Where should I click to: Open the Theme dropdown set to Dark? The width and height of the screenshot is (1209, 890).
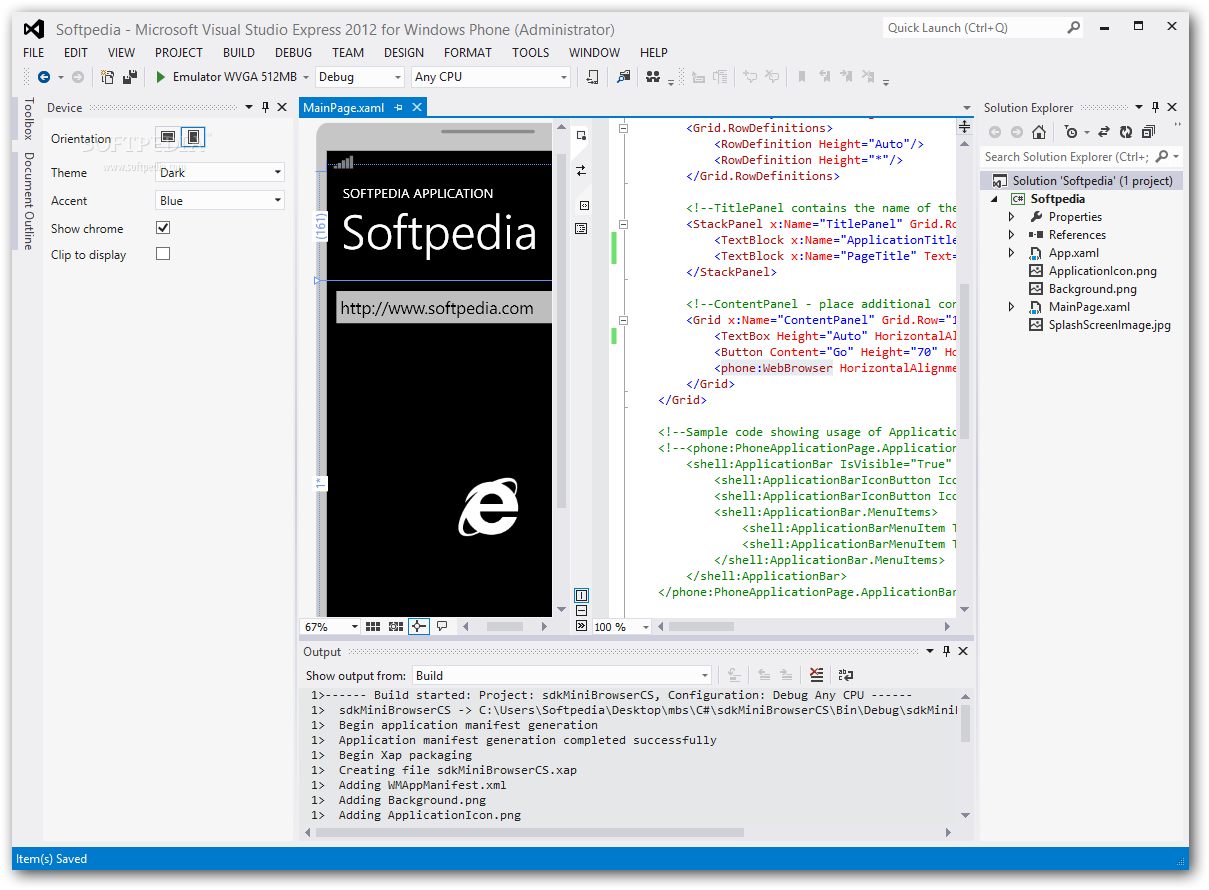pyautogui.click(x=220, y=172)
